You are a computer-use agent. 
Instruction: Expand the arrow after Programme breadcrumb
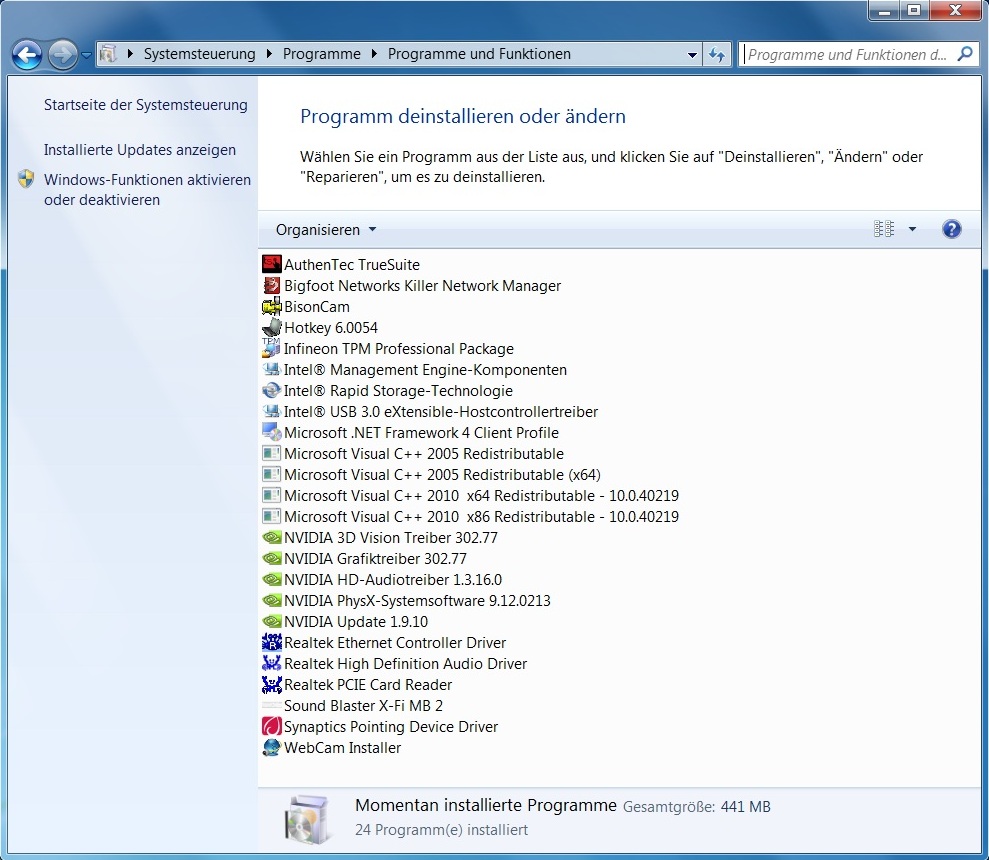tap(374, 54)
